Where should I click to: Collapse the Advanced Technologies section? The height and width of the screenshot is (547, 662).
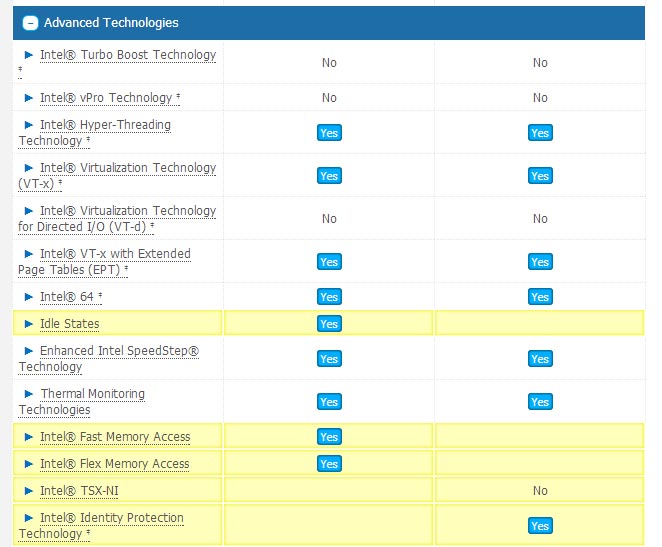30,23
